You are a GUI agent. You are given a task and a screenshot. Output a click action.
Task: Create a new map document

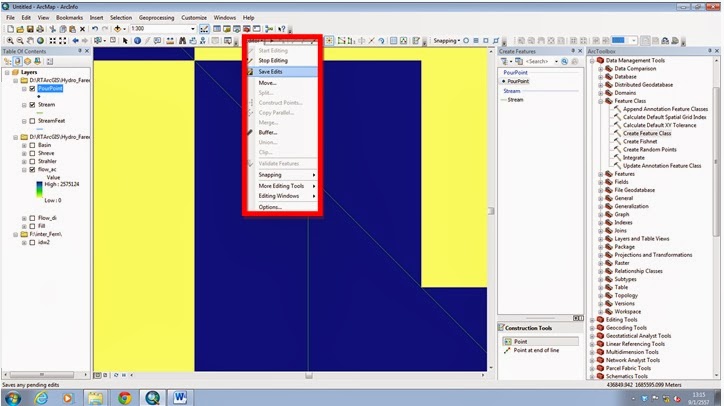click(x=10, y=29)
